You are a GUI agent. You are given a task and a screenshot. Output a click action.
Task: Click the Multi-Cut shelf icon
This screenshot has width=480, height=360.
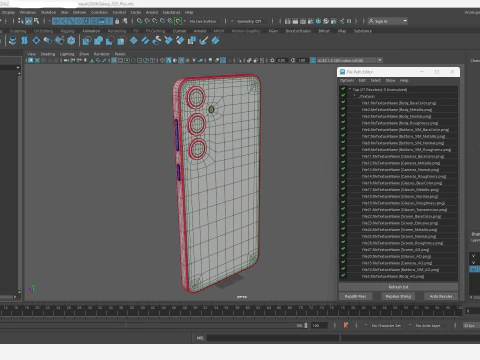click(168, 41)
